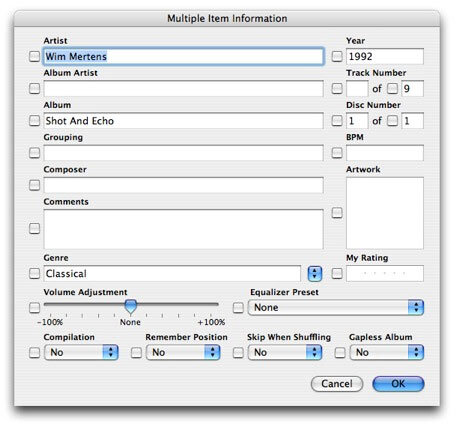The height and width of the screenshot is (424, 457).
Task: Expand the Remember Position dropdown
Action: pyautogui.click(x=183, y=352)
